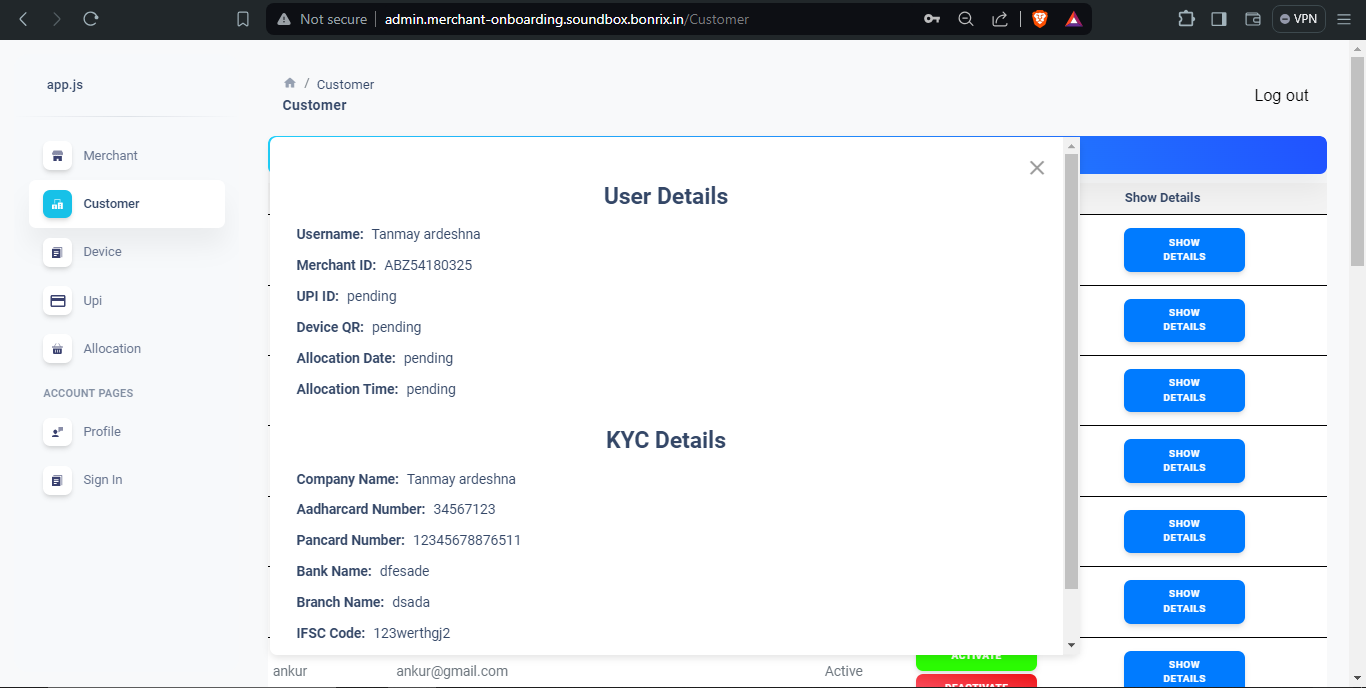Click the Sign In sidebar icon
This screenshot has height=688, width=1366.
coord(57,480)
